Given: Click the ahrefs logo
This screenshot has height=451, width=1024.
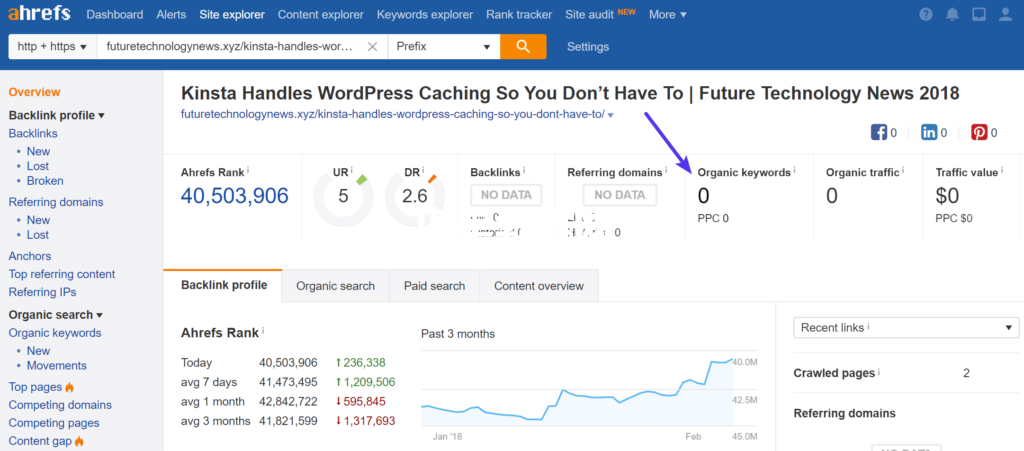Looking at the screenshot, I should (39, 14).
